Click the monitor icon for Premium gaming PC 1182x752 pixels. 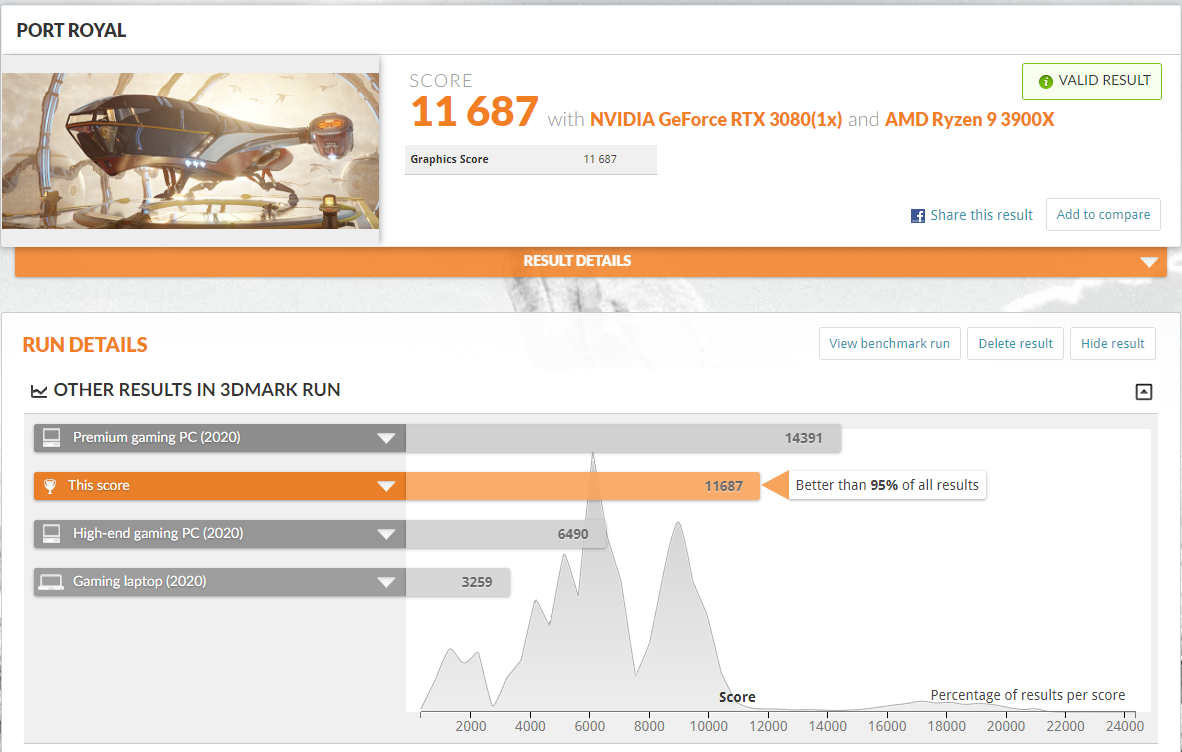(x=51, y=438)
